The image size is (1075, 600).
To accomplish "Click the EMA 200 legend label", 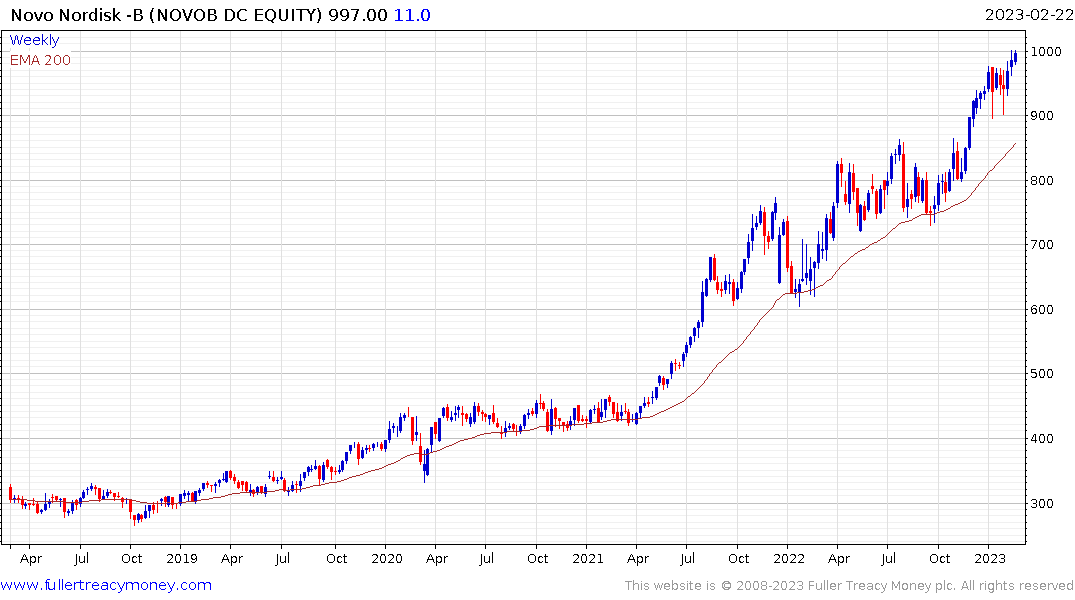I will (40, 60).
